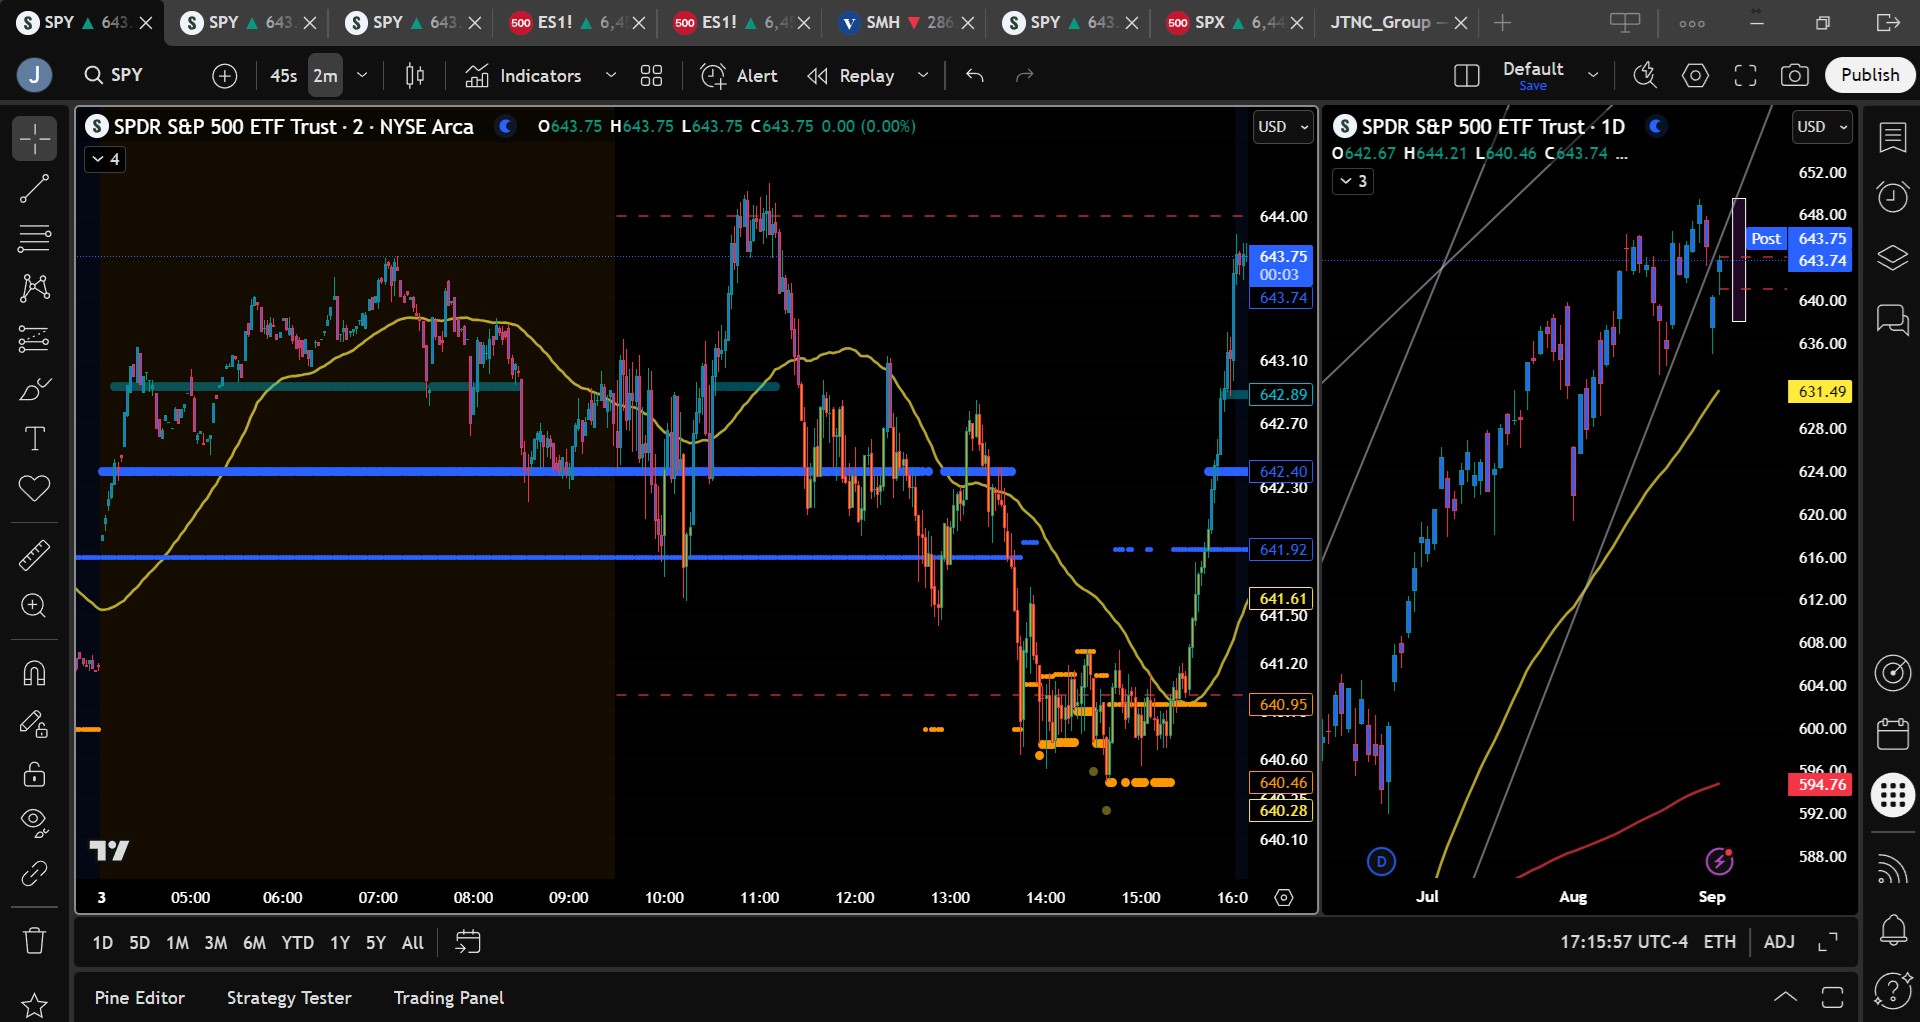Maximize the chart pane arrows icon

1828,942
